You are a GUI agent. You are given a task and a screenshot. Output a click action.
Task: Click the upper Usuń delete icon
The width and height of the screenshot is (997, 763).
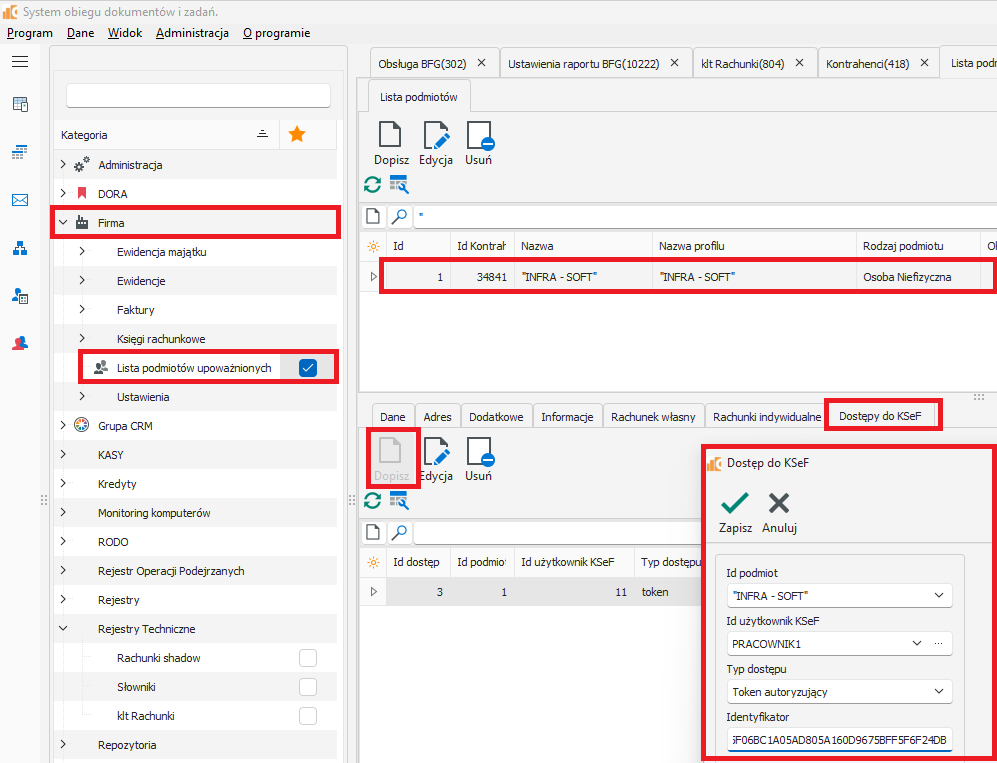click(x=479, y=136)
